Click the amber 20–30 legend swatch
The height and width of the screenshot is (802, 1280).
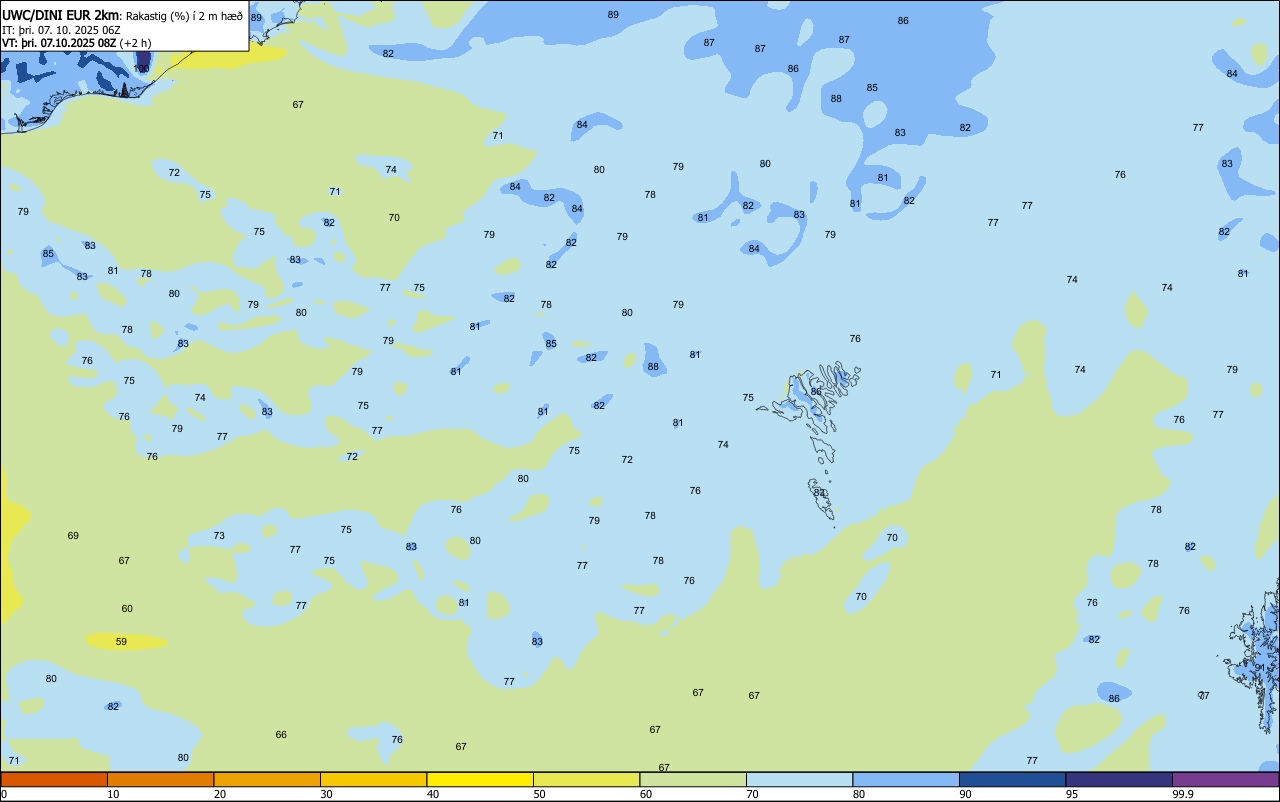click(x=267, y=779)
